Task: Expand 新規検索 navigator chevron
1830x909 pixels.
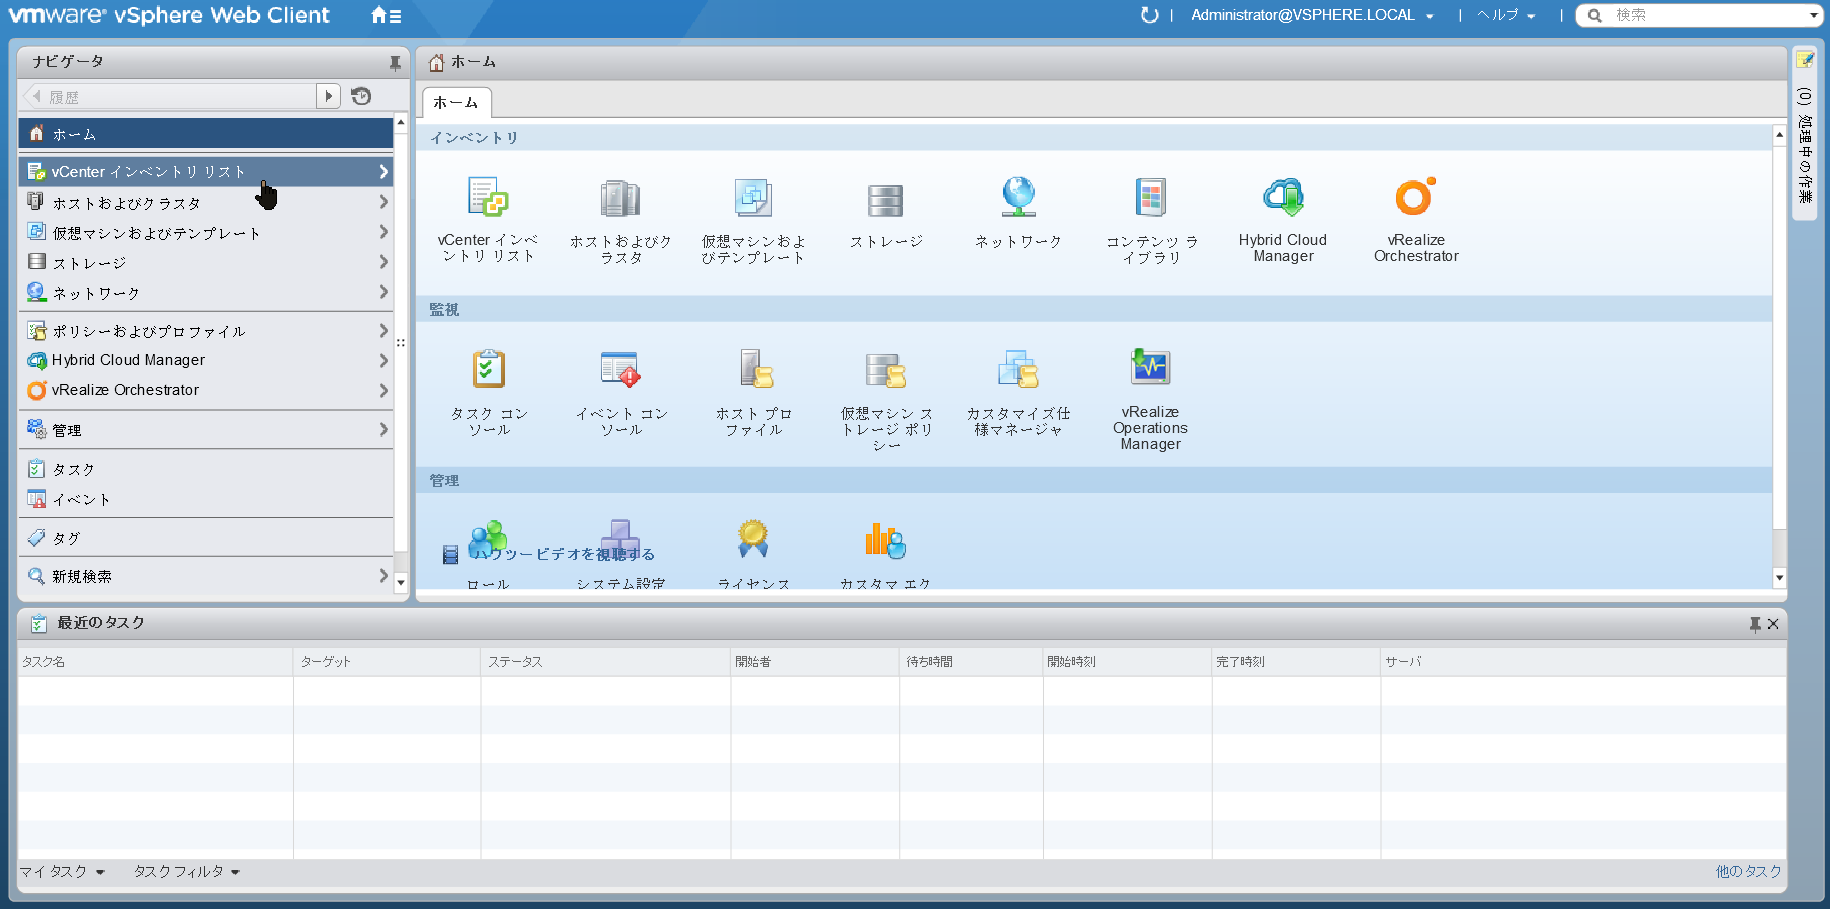Action: click(383, 576)
